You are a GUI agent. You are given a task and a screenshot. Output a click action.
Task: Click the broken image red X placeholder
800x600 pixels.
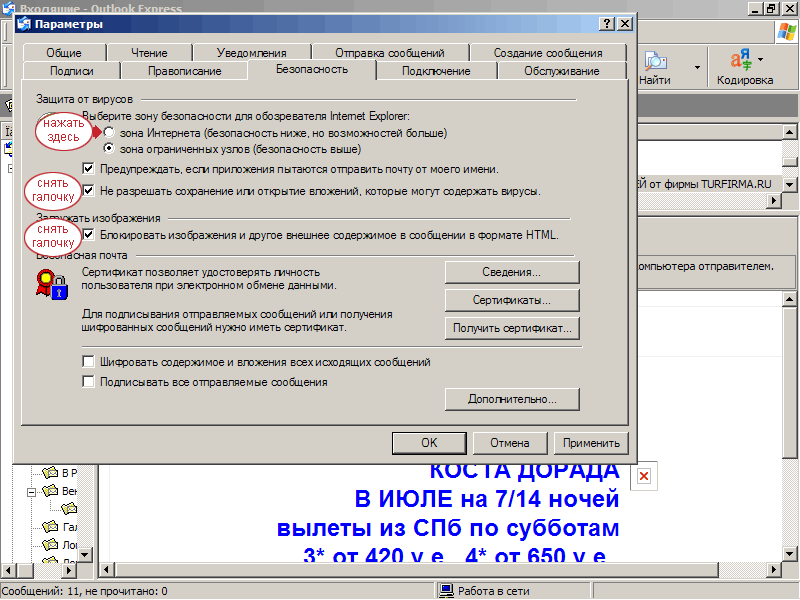[644, 476]
